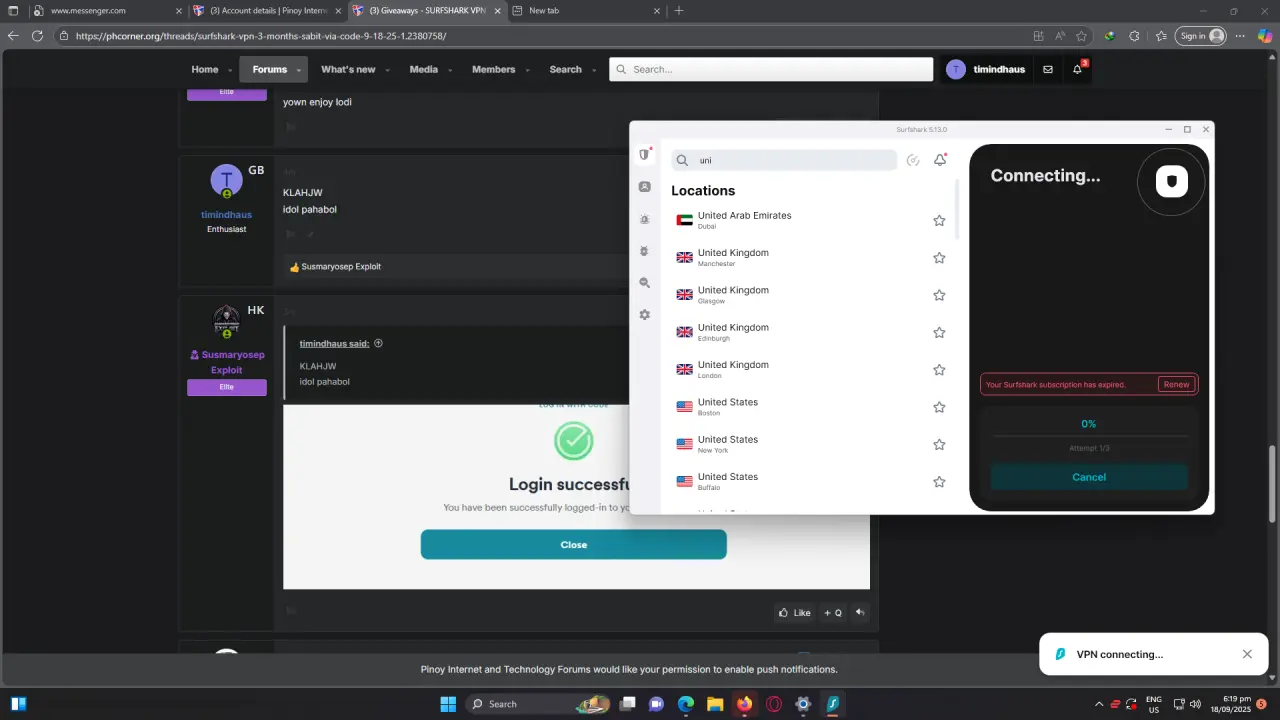This screenshot has height=720, width=1280.
Task: Click the +Q multi-quote button
Action: [833, 613]
